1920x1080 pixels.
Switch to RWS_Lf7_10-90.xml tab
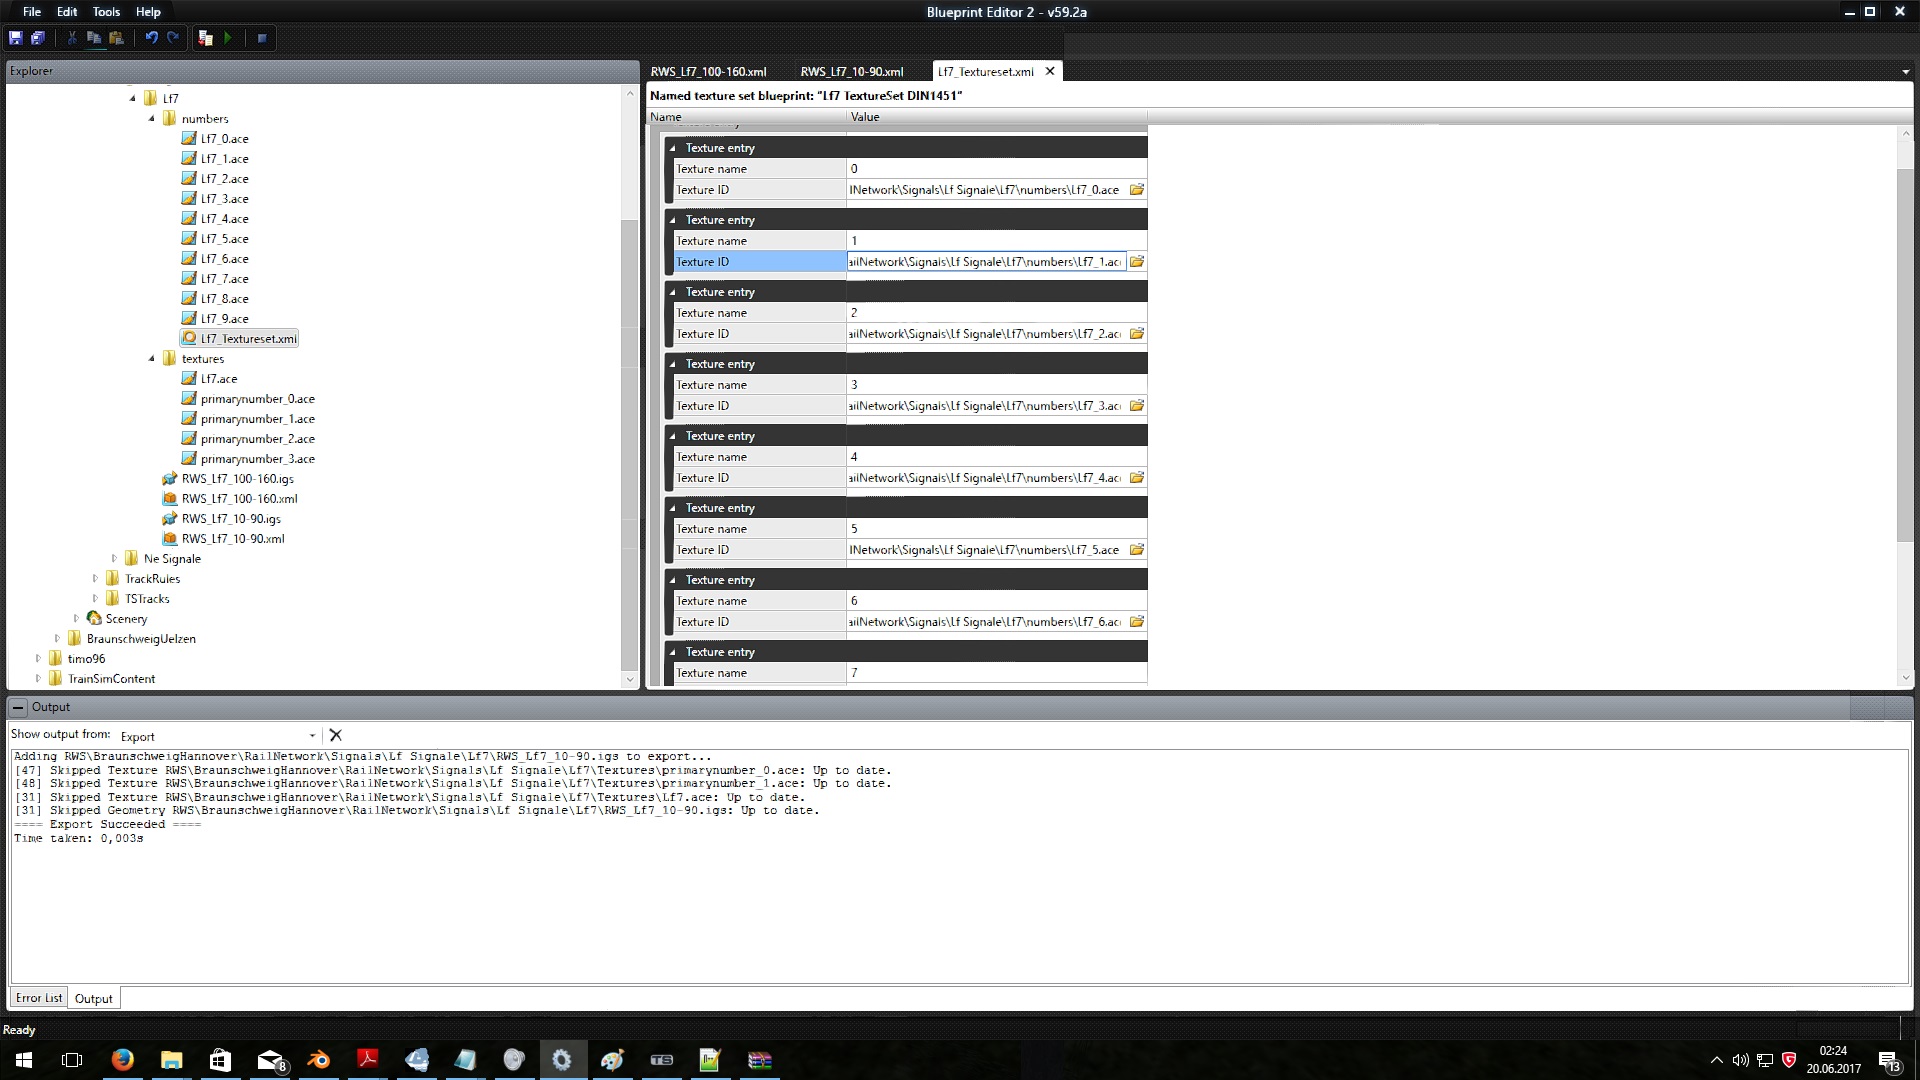click(x=851, y=72)
